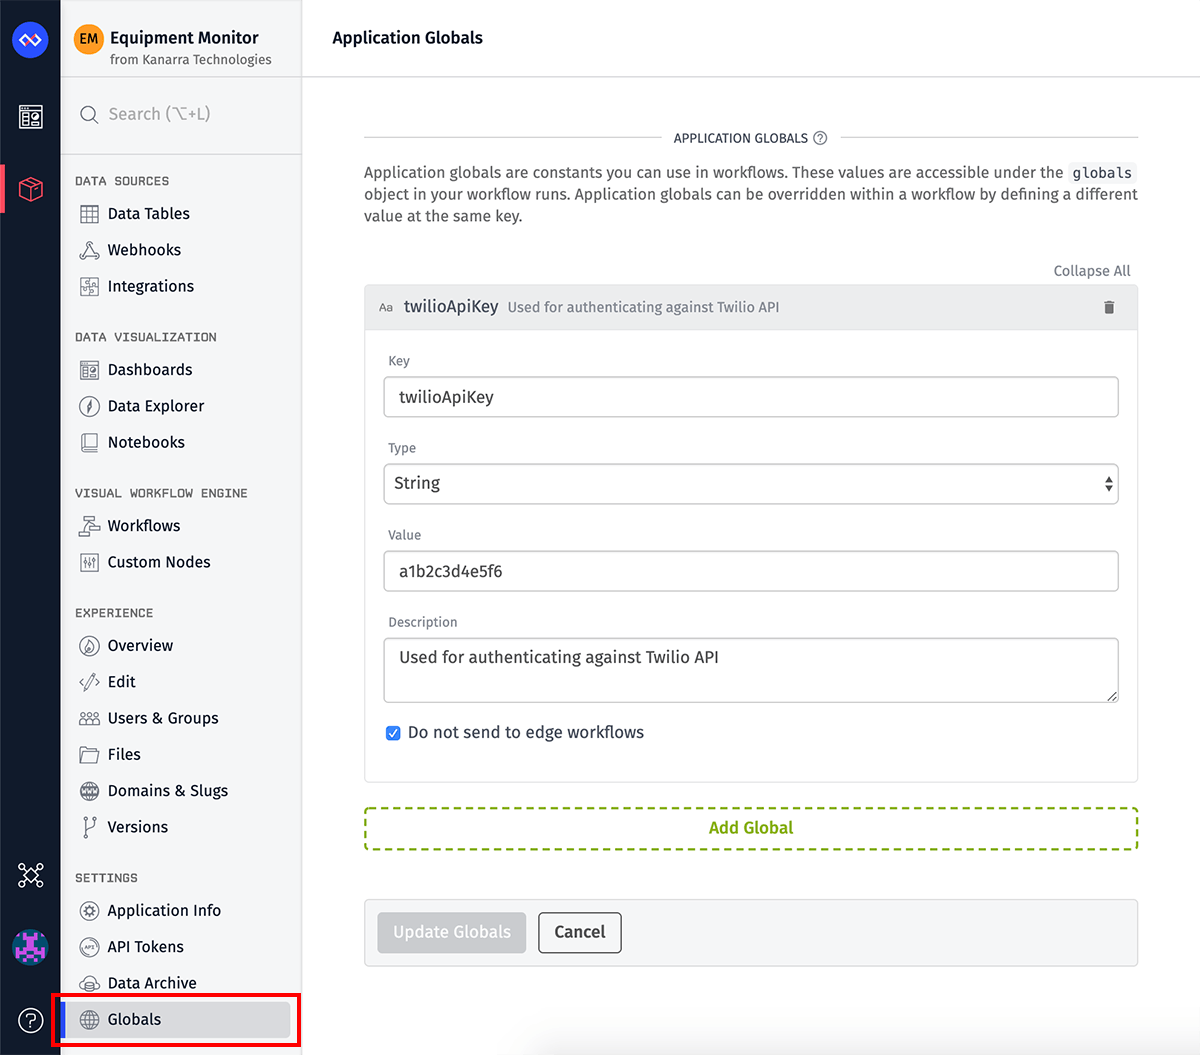
Task: Open the user avatar menu
Action: pyautogui.click(x=30, y=947)
